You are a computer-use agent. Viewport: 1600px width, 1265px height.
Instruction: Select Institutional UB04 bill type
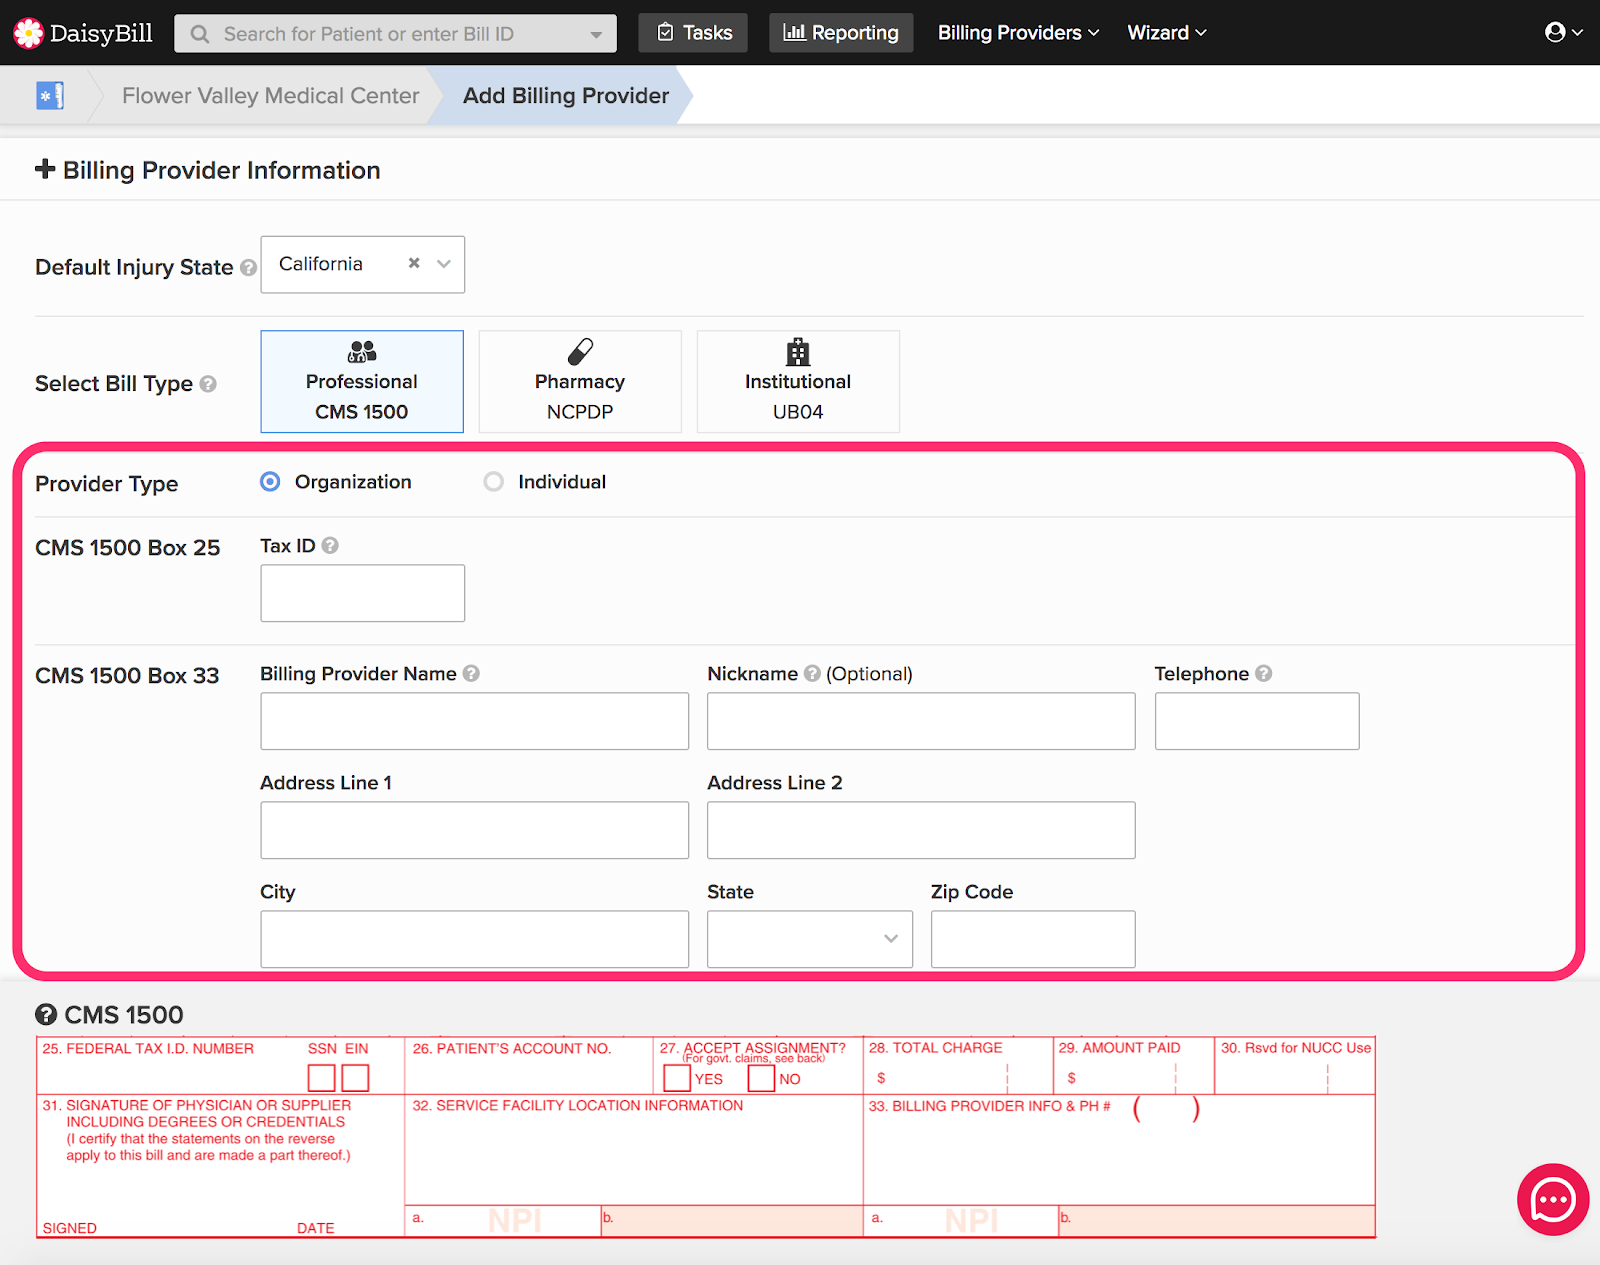tap(798, 382)
